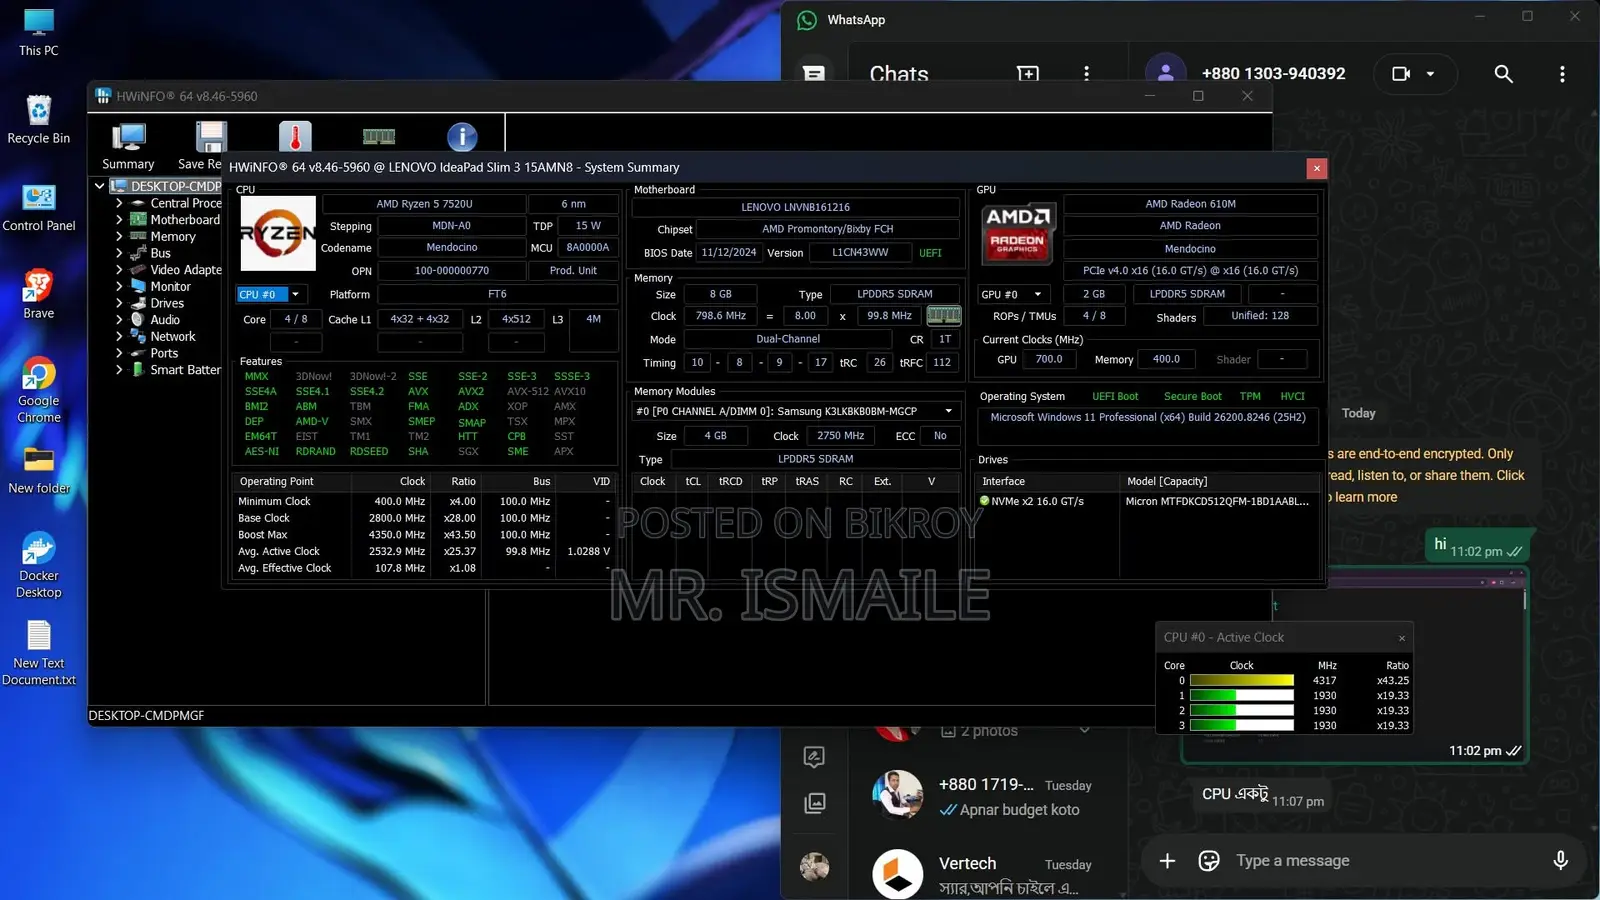Select the Recycle Bin desktop icon
Viewport: 1600px width, 900px height.
[x=39, y=119]
